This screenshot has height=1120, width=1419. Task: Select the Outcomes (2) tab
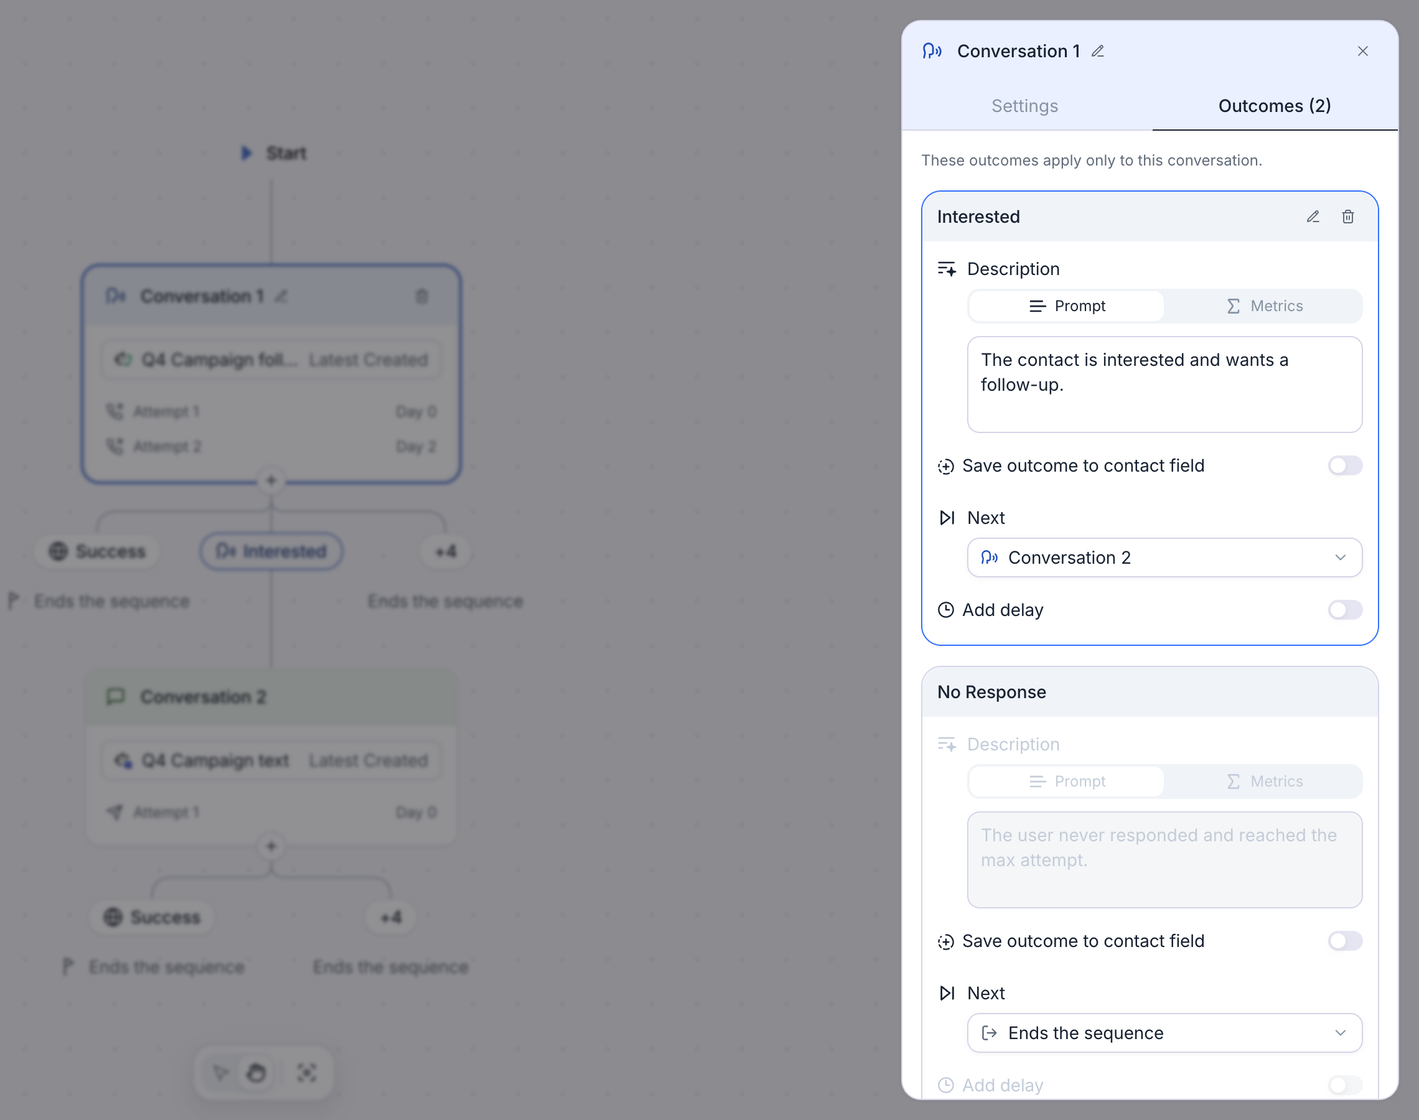pos(1275,106)
